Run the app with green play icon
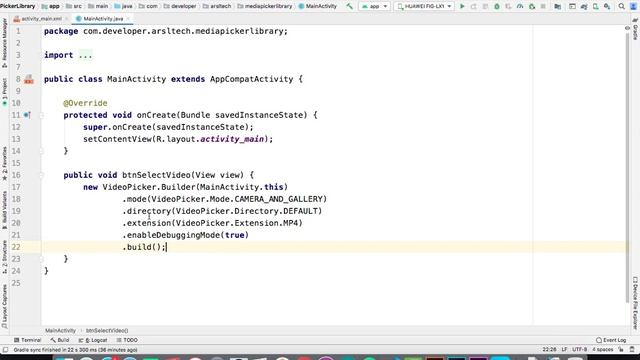 [462, 6]
